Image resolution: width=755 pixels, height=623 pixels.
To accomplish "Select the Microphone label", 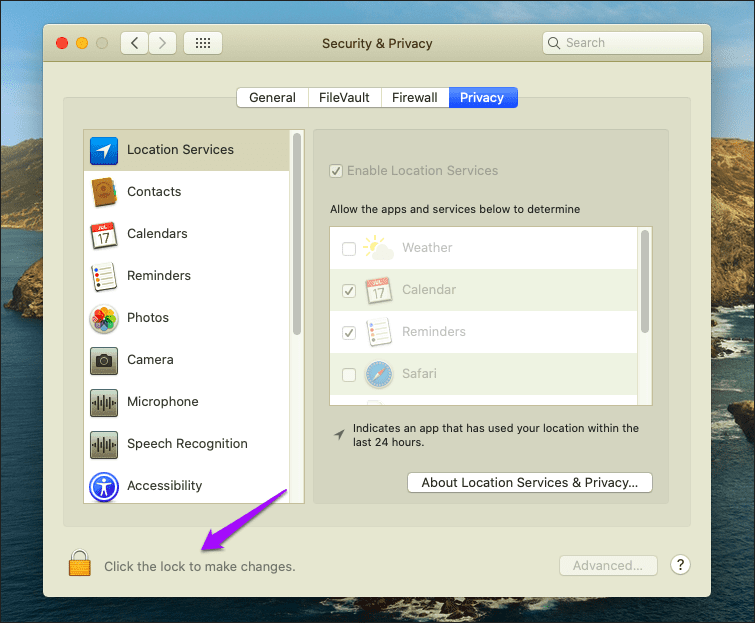I will 163,402.
